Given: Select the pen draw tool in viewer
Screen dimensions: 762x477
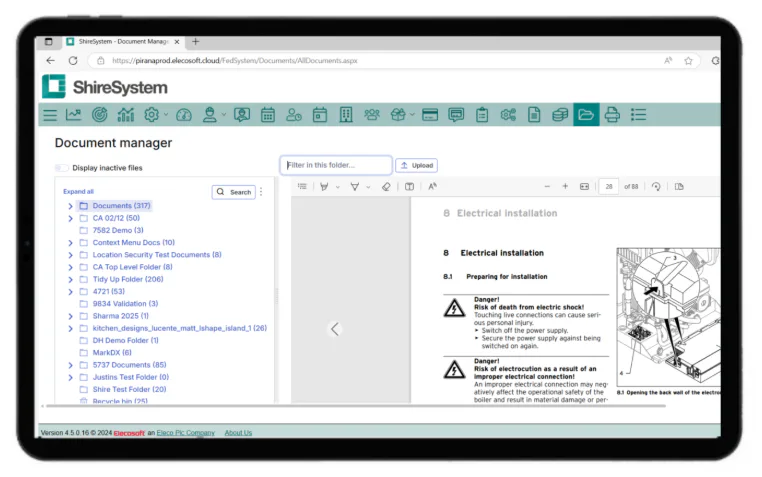Looking at the screenshot, I should (x=355, y=187).
